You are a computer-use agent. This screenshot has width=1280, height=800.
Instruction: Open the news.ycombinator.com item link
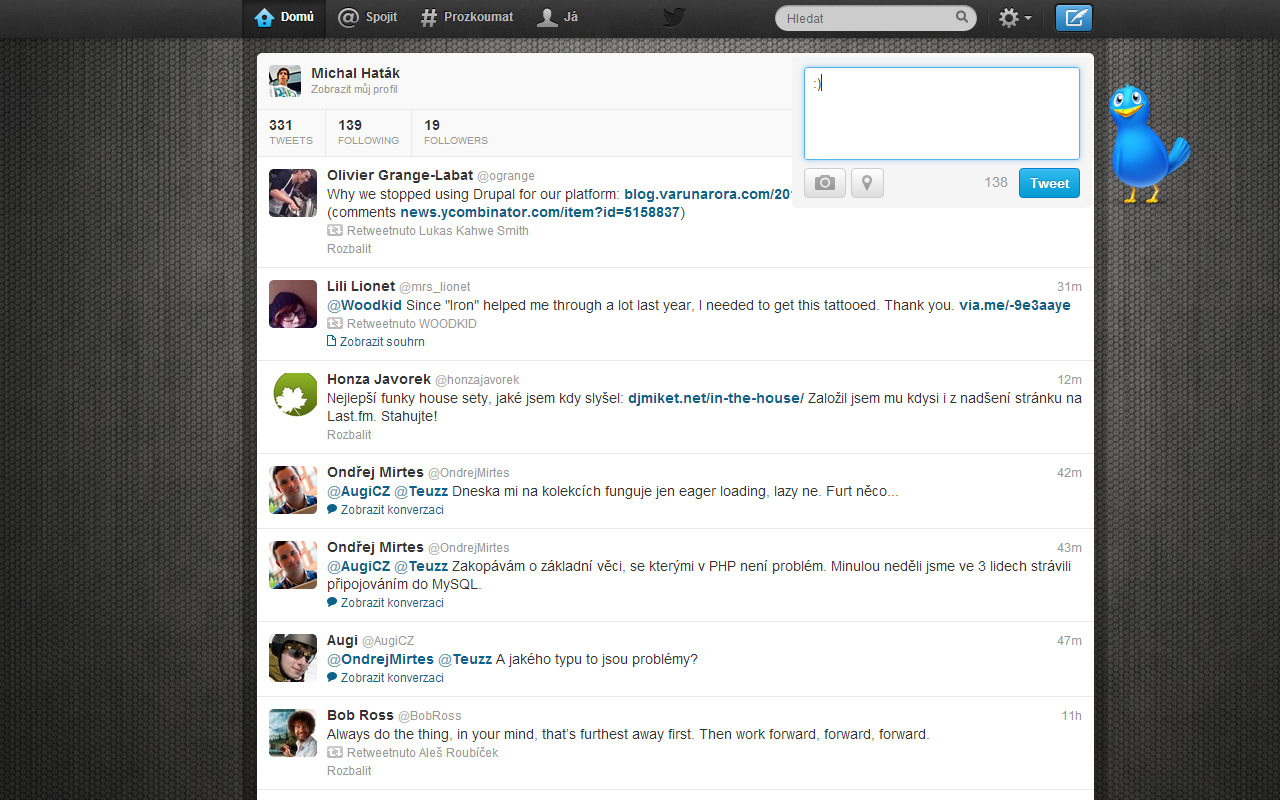click(x=540, y=212)
